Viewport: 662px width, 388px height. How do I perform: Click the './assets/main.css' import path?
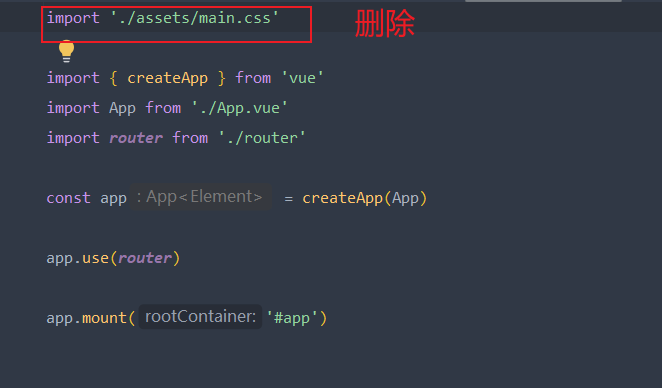194,18
